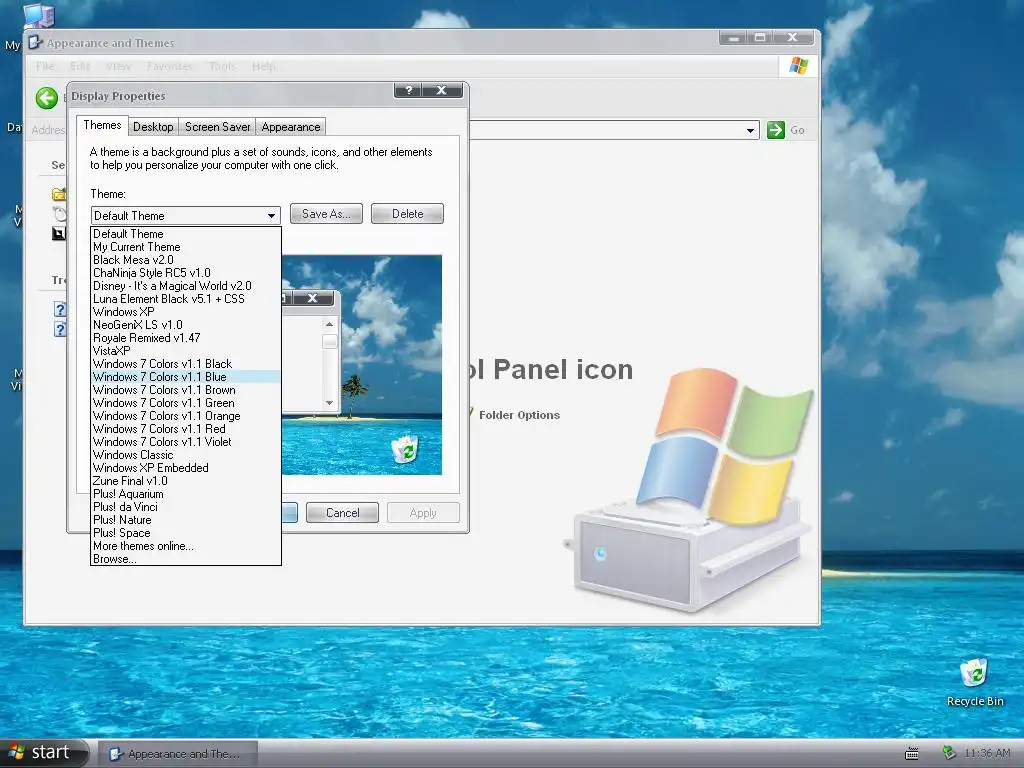Click Display Properties help question button
Viewport: 1024px width, 768px height.
408,90
